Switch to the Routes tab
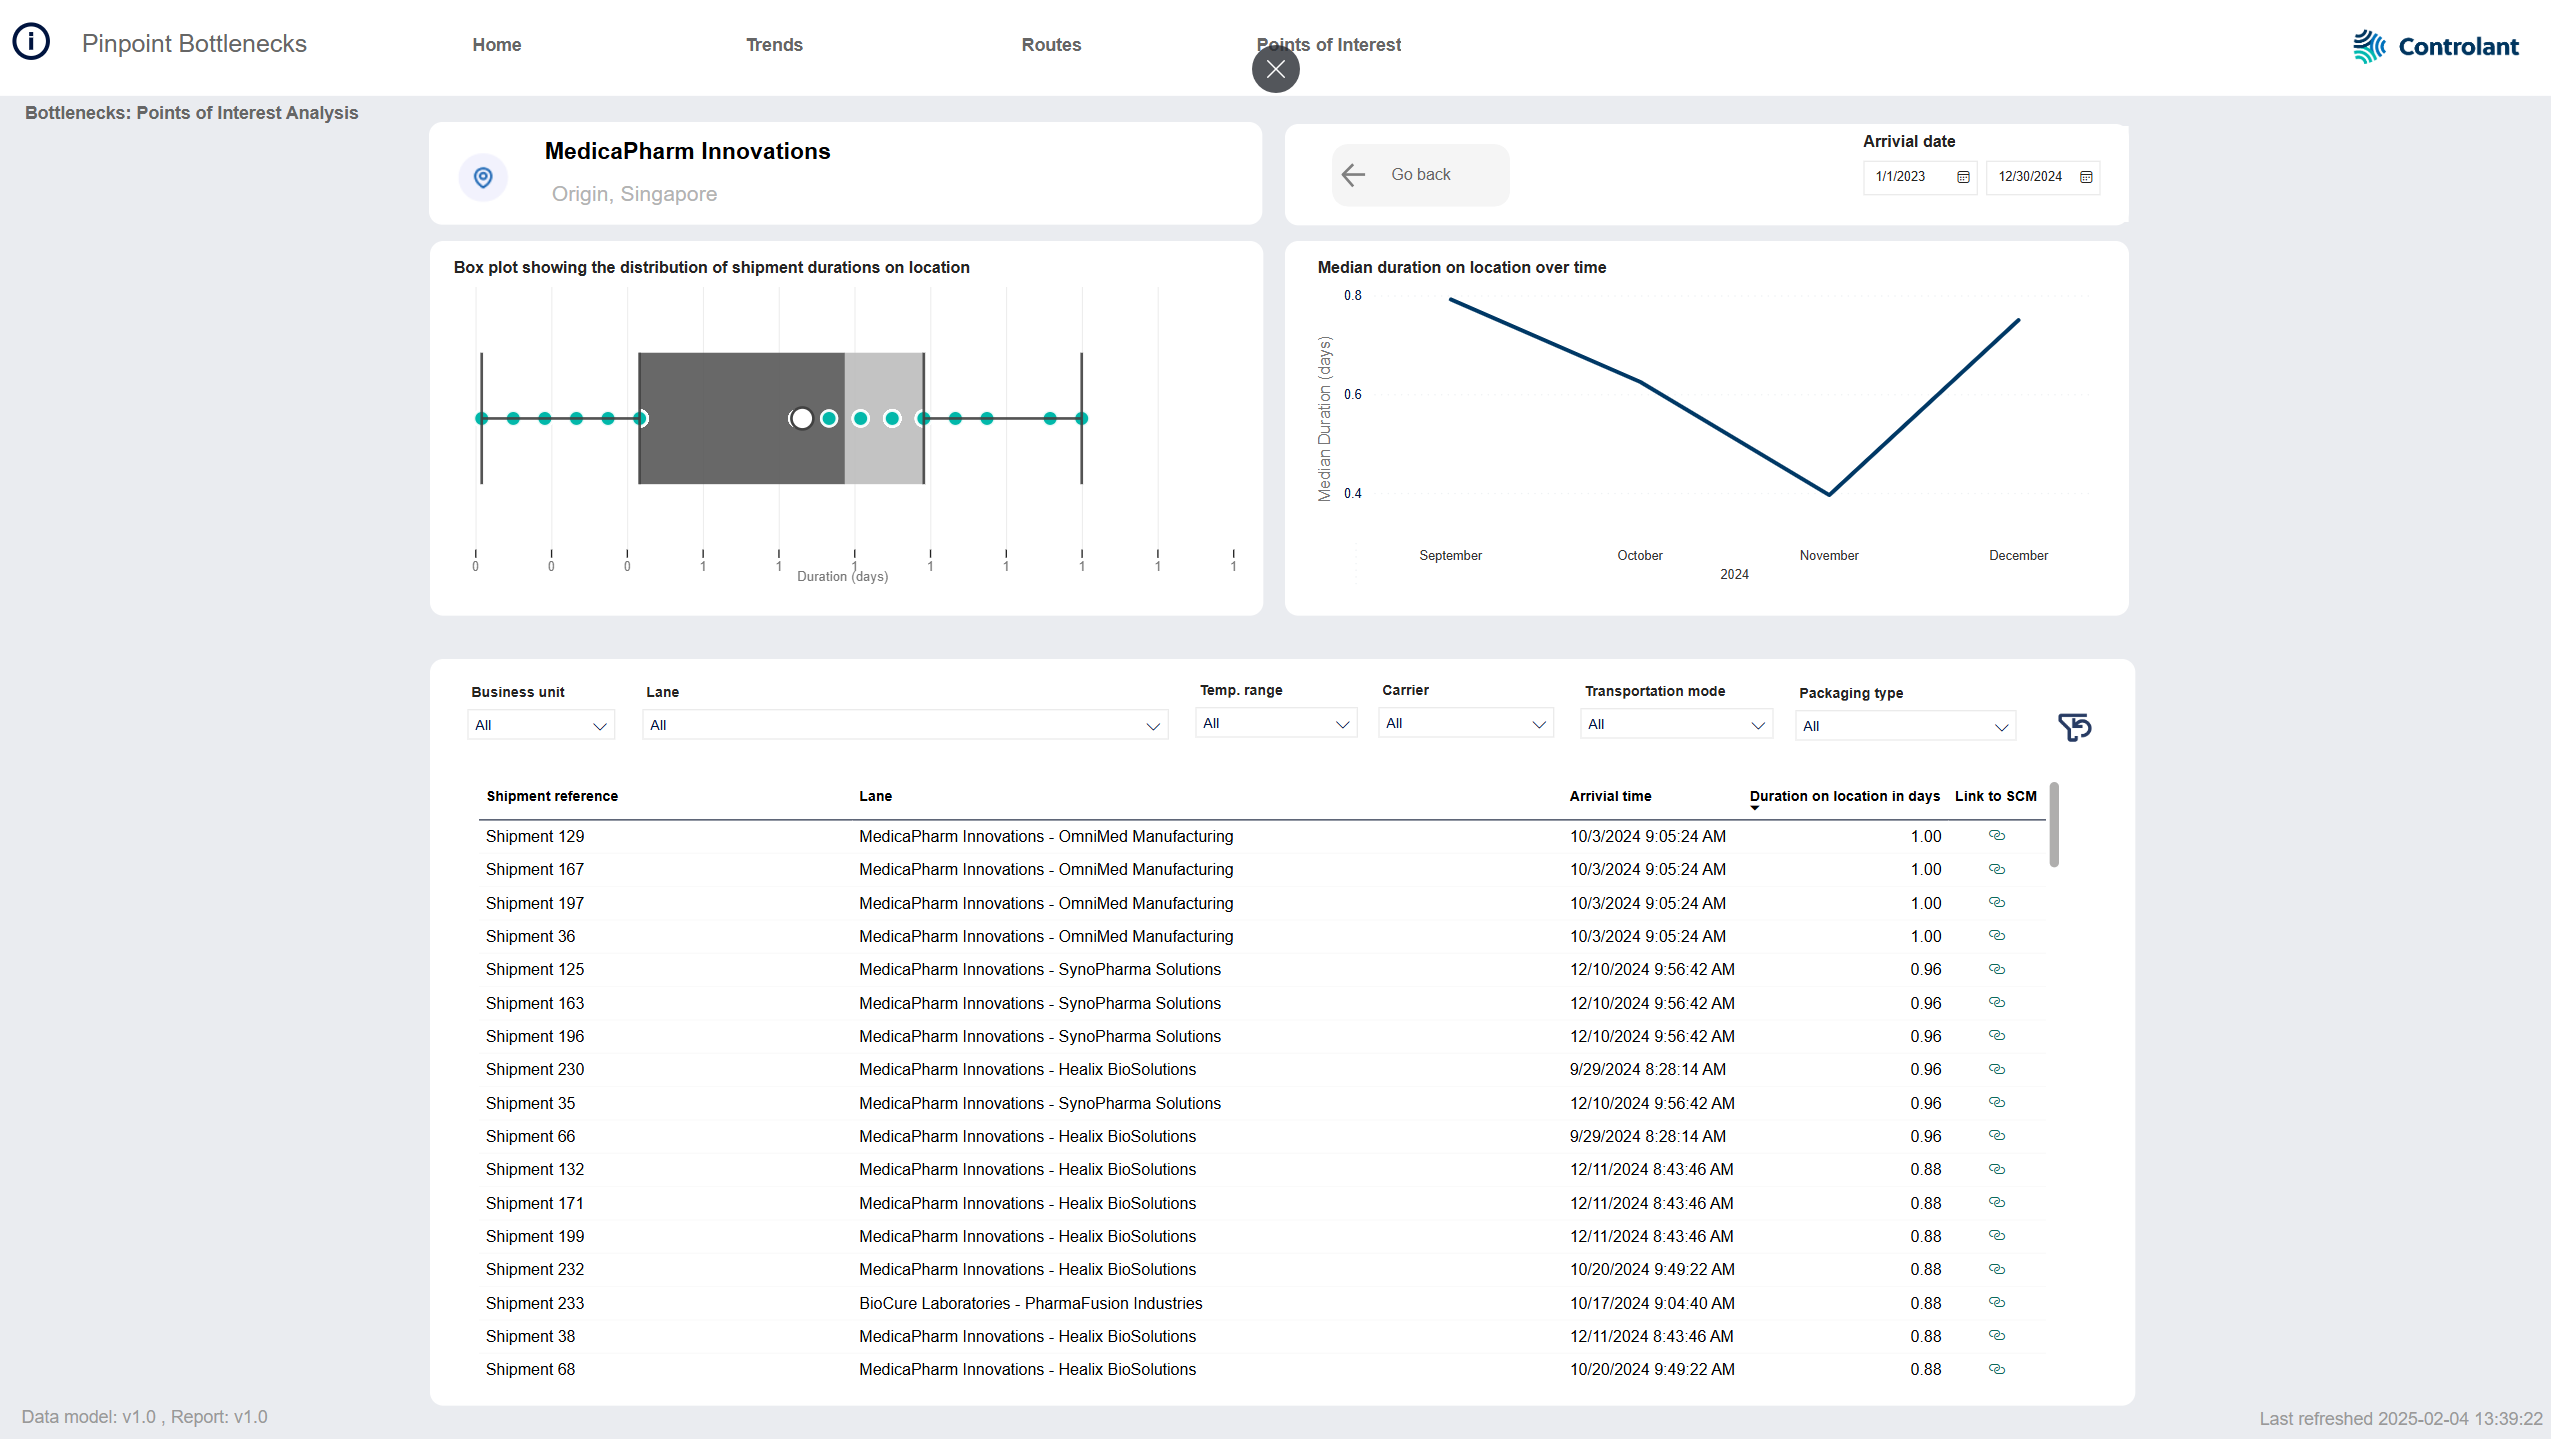 [x=1051, y=45]
